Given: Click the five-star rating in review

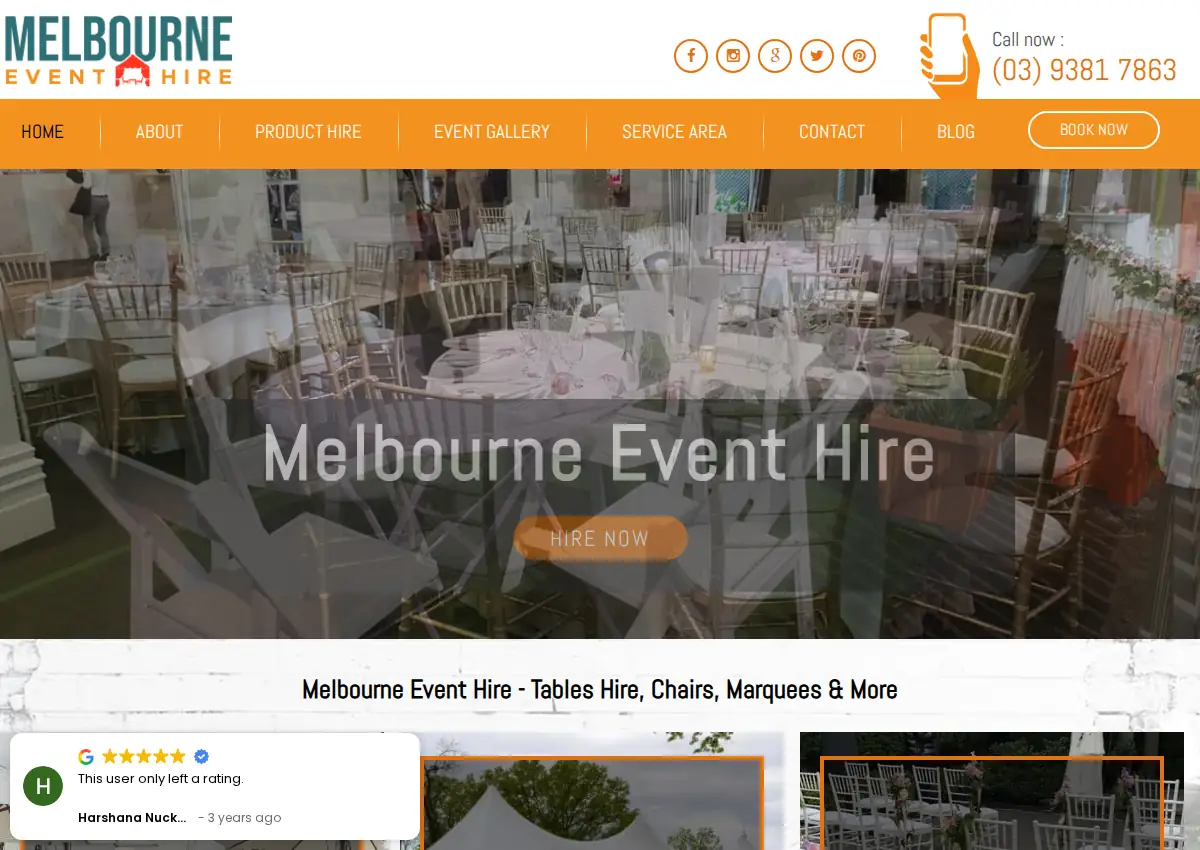Looking at the screenshot, I should [144, 756].
